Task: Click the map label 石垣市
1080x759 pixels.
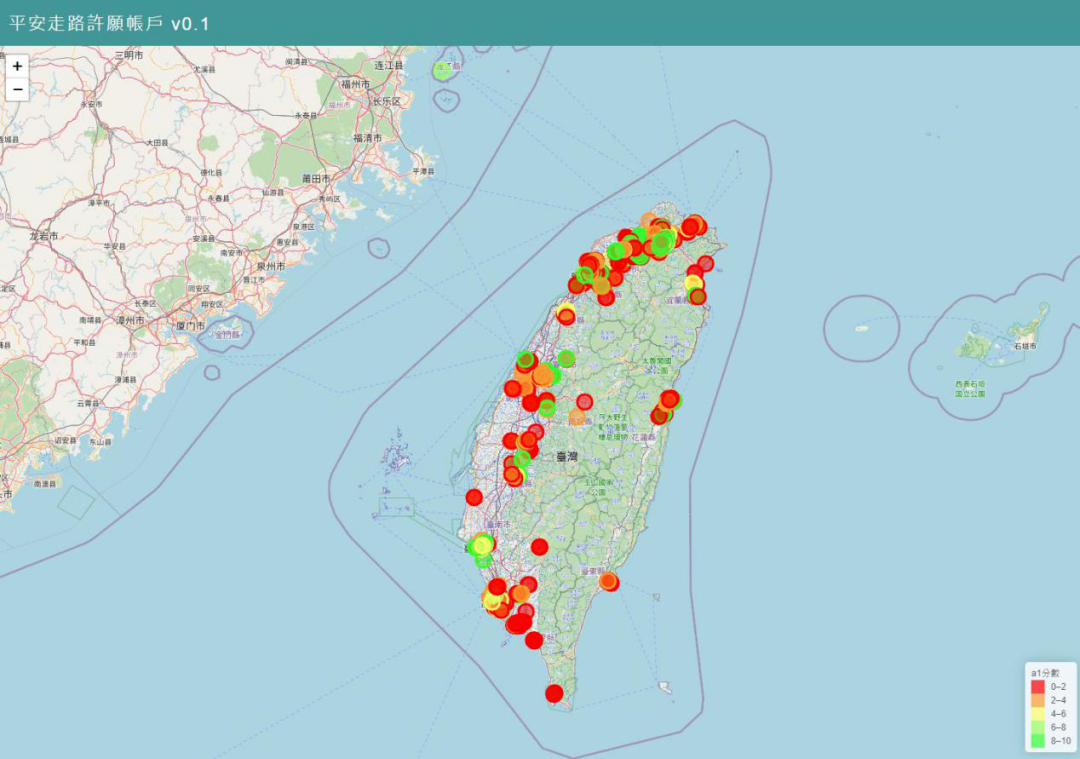Action: (1025, 346)
